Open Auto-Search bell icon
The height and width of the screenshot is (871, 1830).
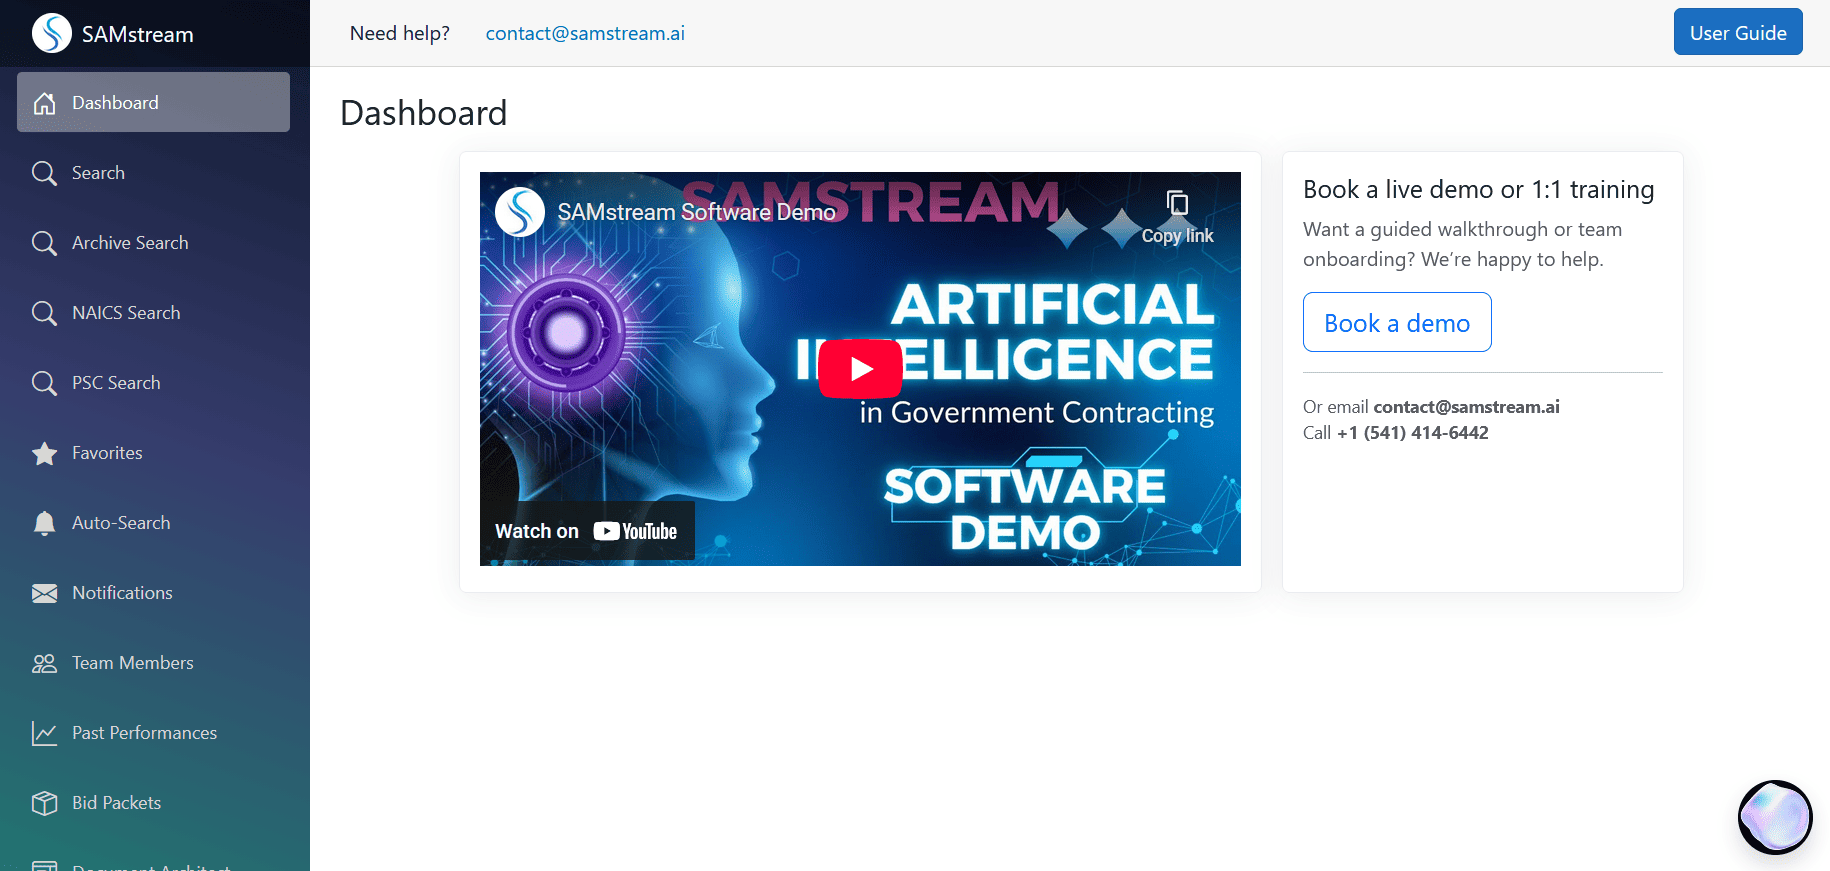(44, 523)
